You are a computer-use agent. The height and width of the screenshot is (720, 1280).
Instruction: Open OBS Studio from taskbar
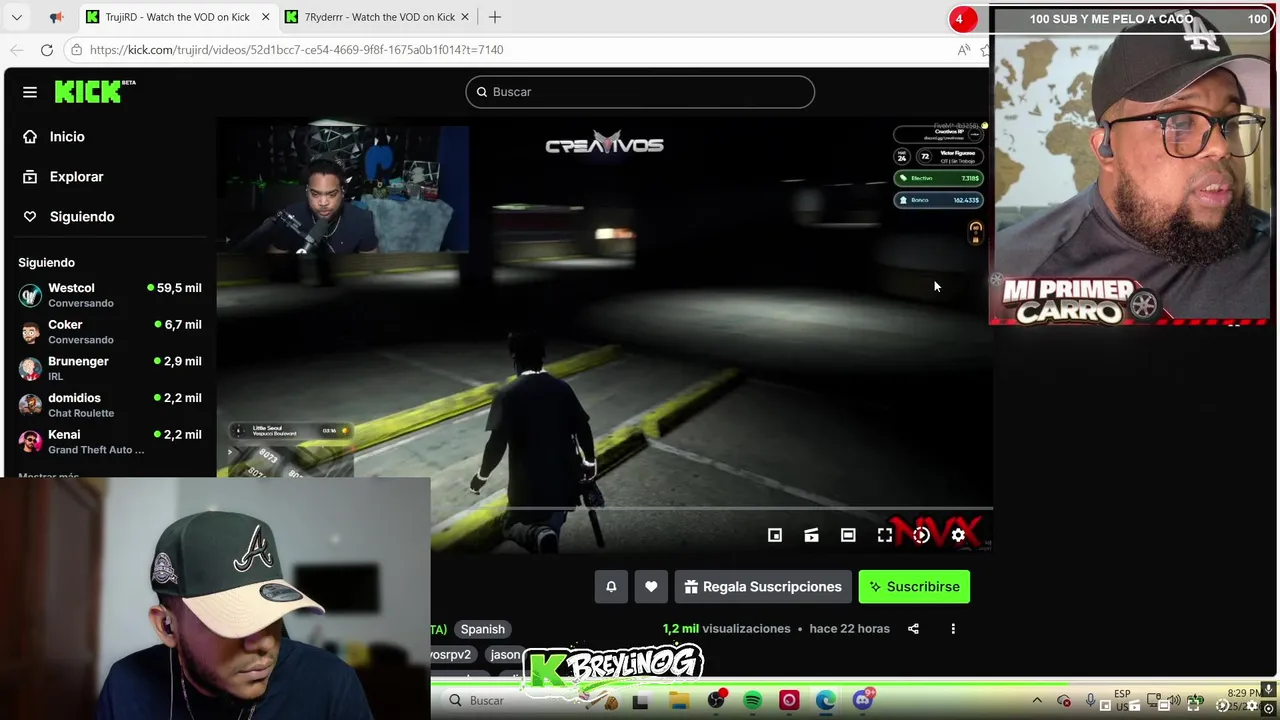[x=716, y=701]
